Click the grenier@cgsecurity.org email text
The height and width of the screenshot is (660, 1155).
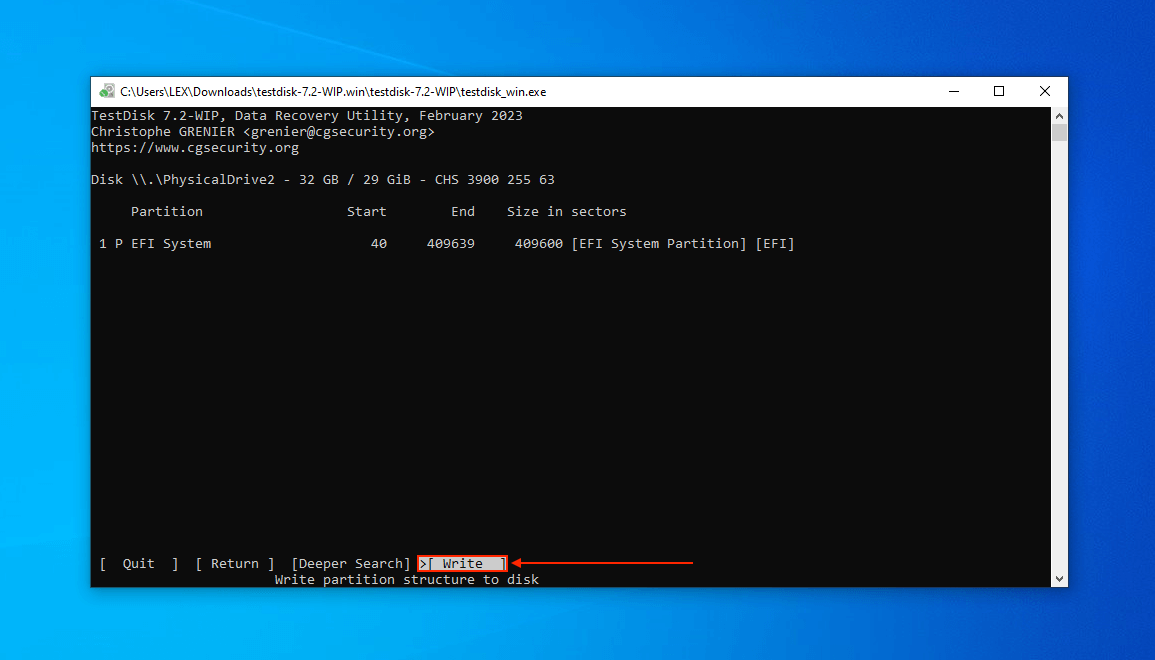point(339,132)
